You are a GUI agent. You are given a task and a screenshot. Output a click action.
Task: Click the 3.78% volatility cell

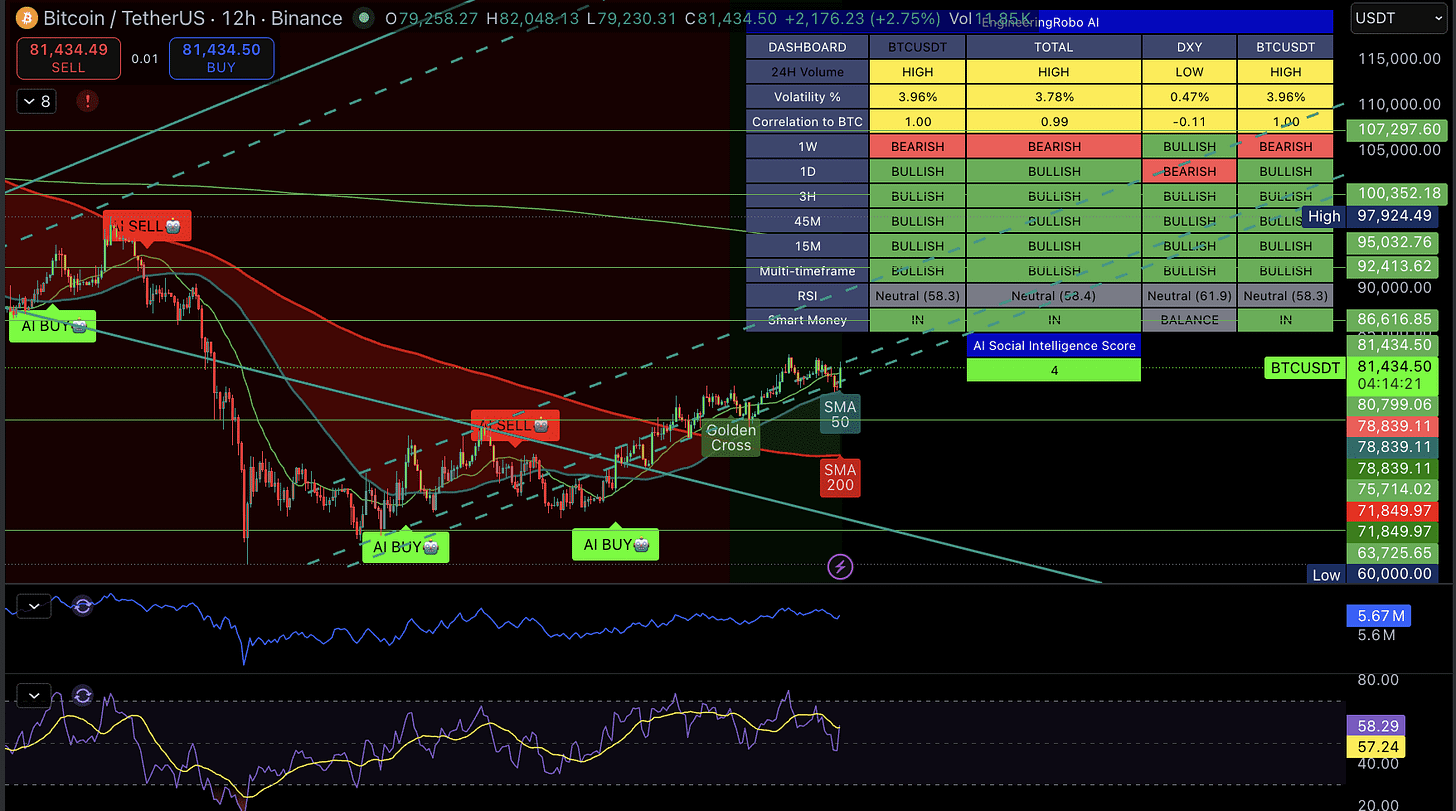1053,97
